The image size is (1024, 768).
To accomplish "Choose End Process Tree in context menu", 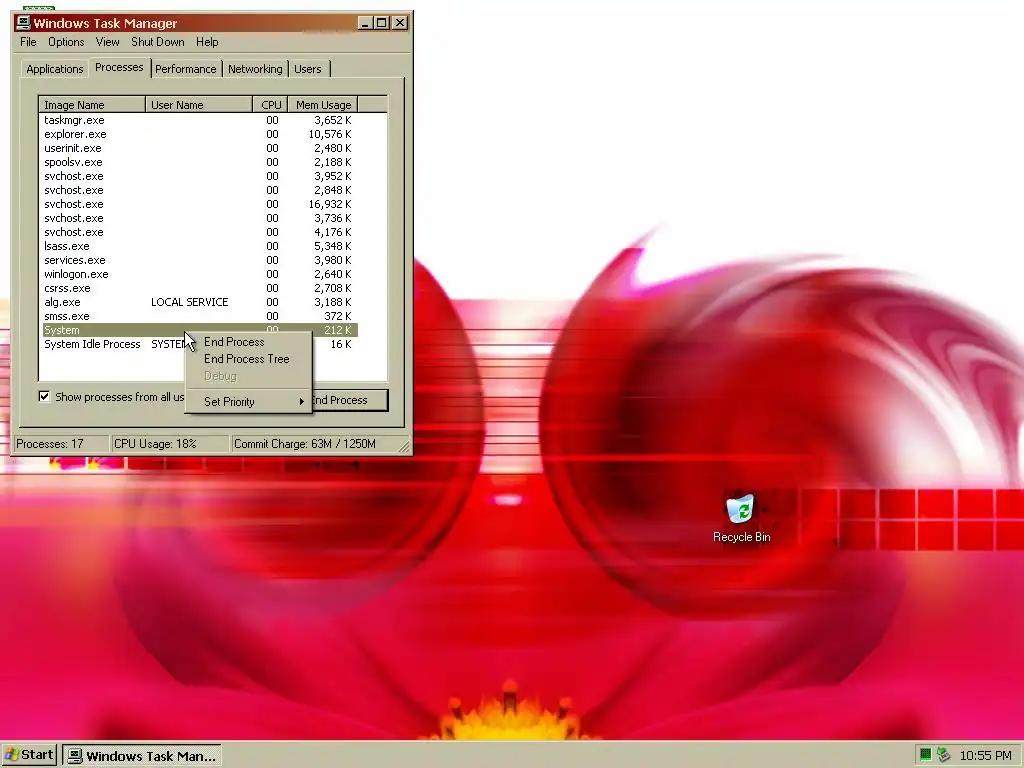I will (x=246, y=359).
